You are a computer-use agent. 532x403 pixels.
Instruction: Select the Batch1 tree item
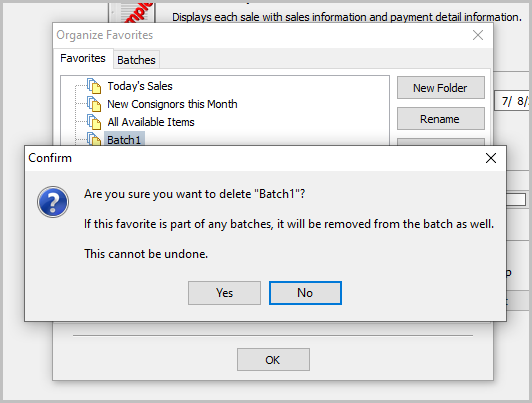(x=124, y=139)
